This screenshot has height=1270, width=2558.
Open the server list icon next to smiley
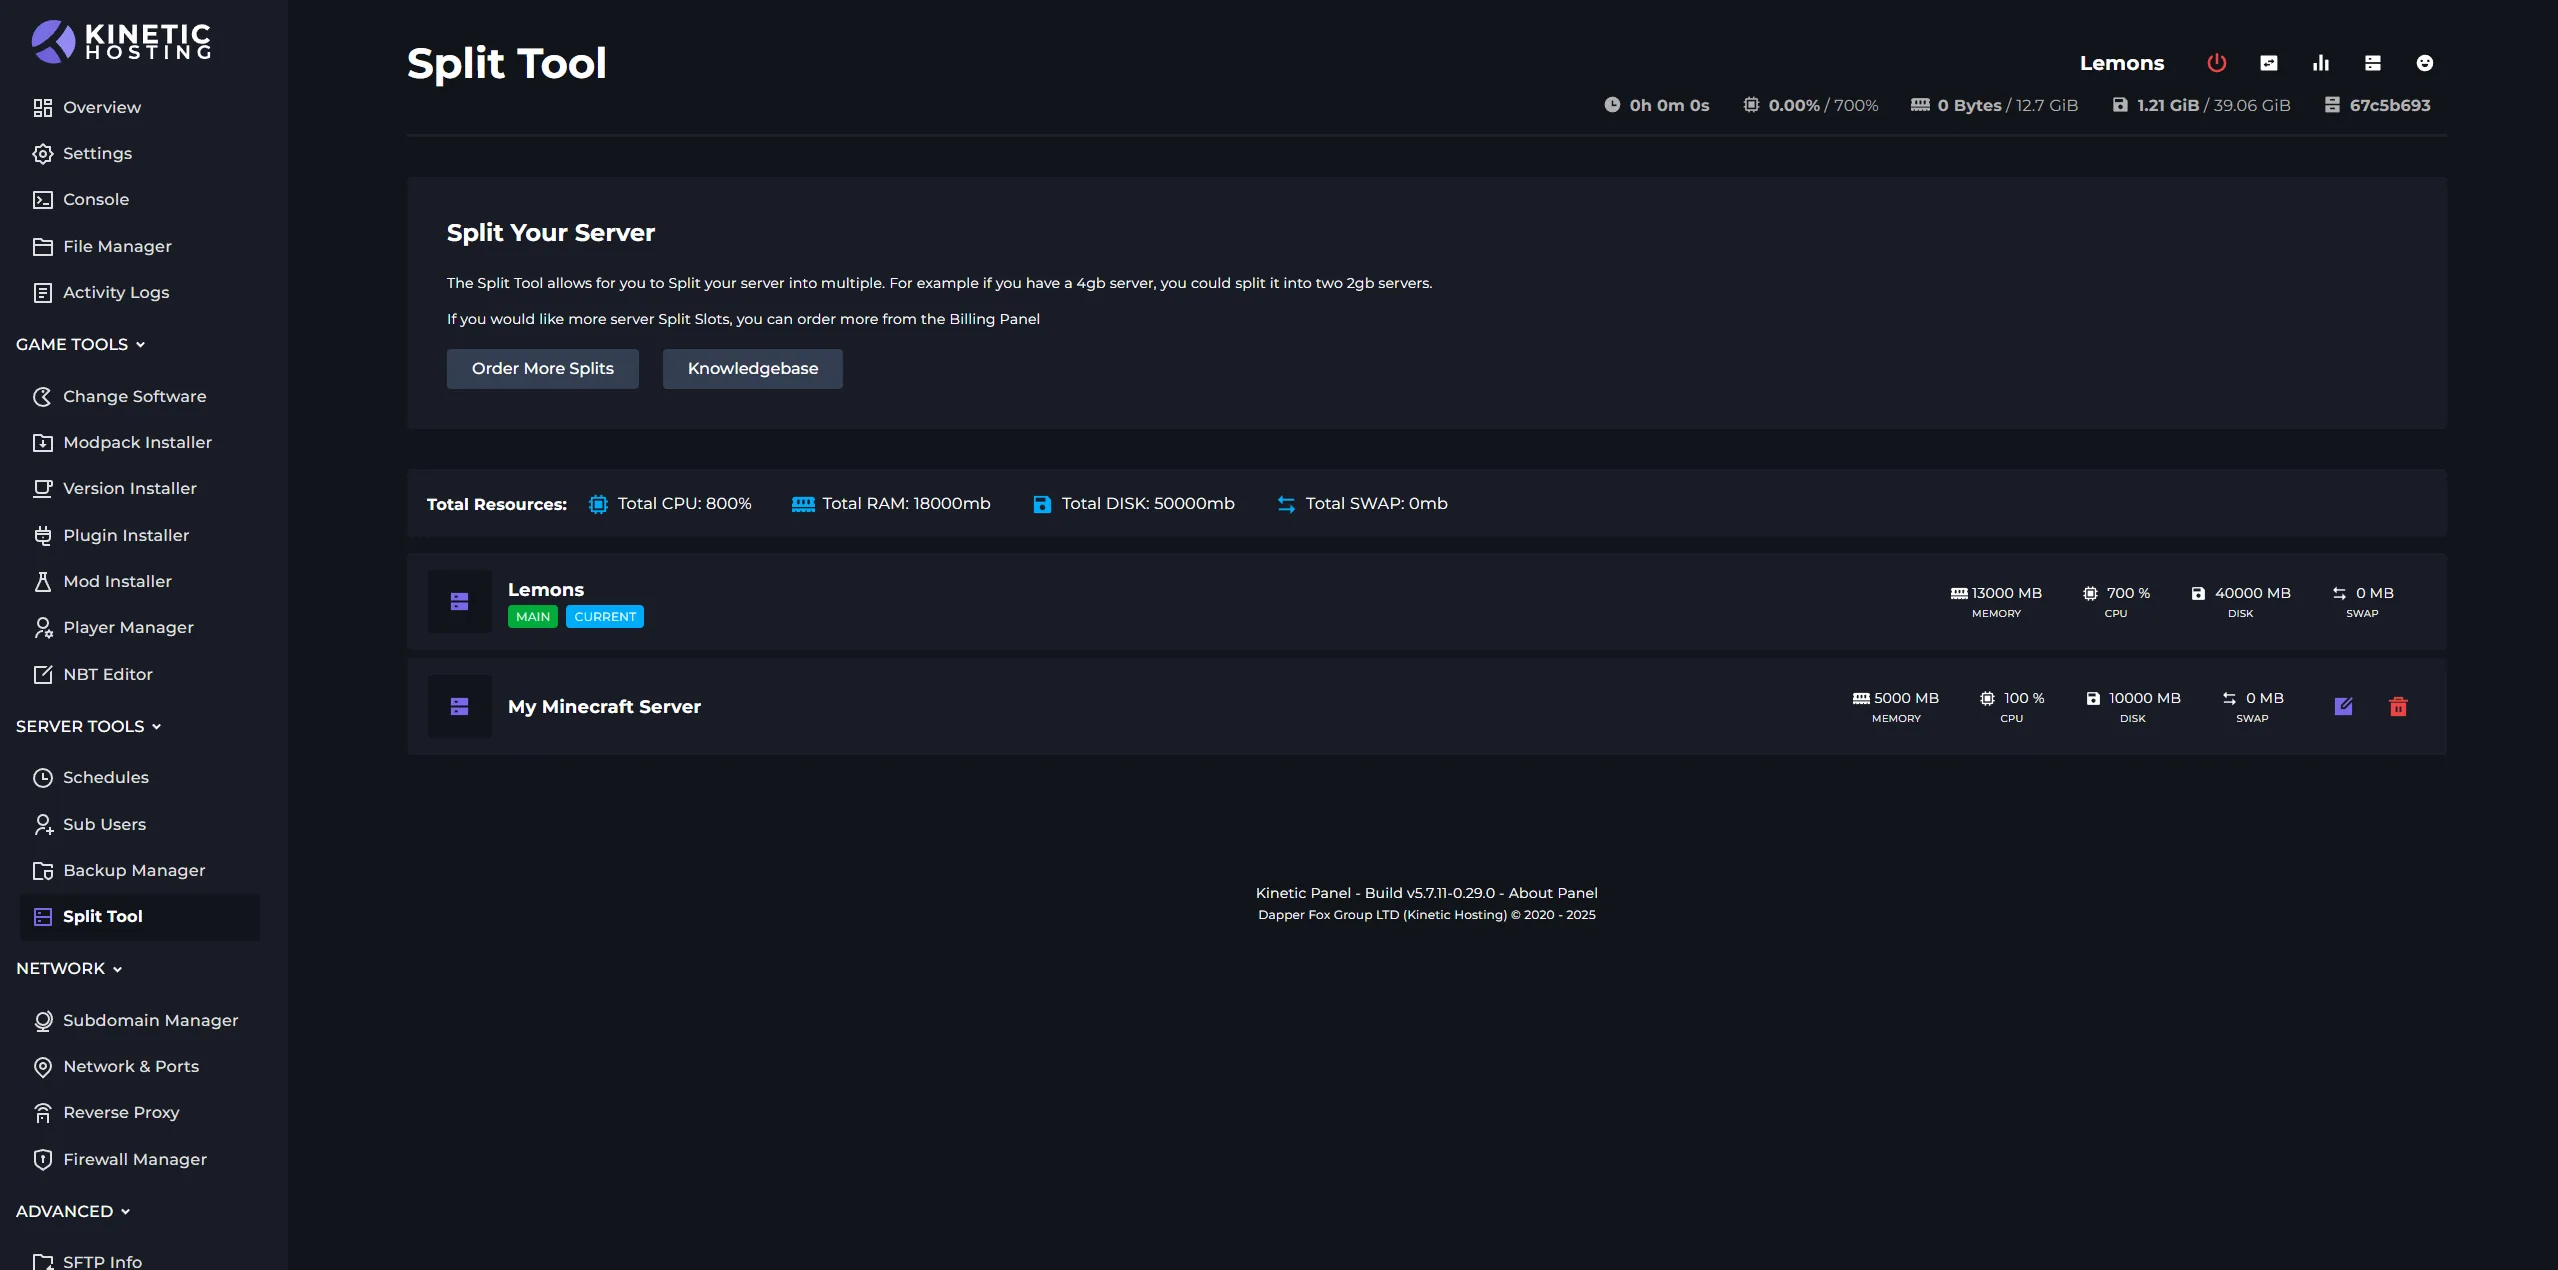(x=2372, y=62)
